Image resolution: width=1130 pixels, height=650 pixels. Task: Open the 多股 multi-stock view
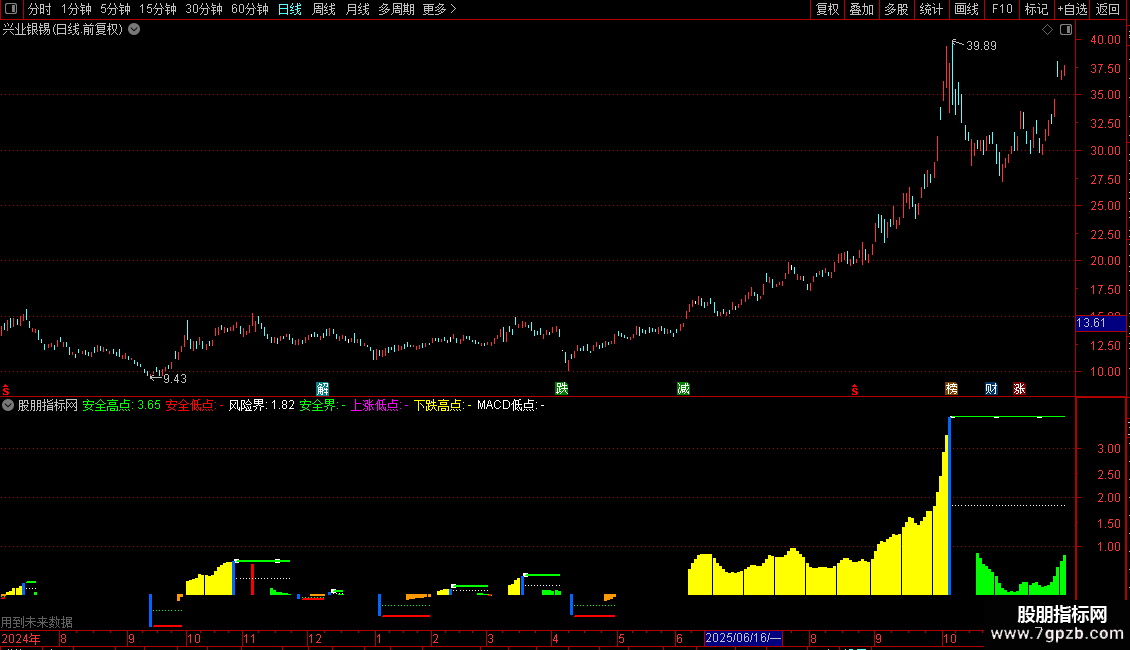point(896,9)
